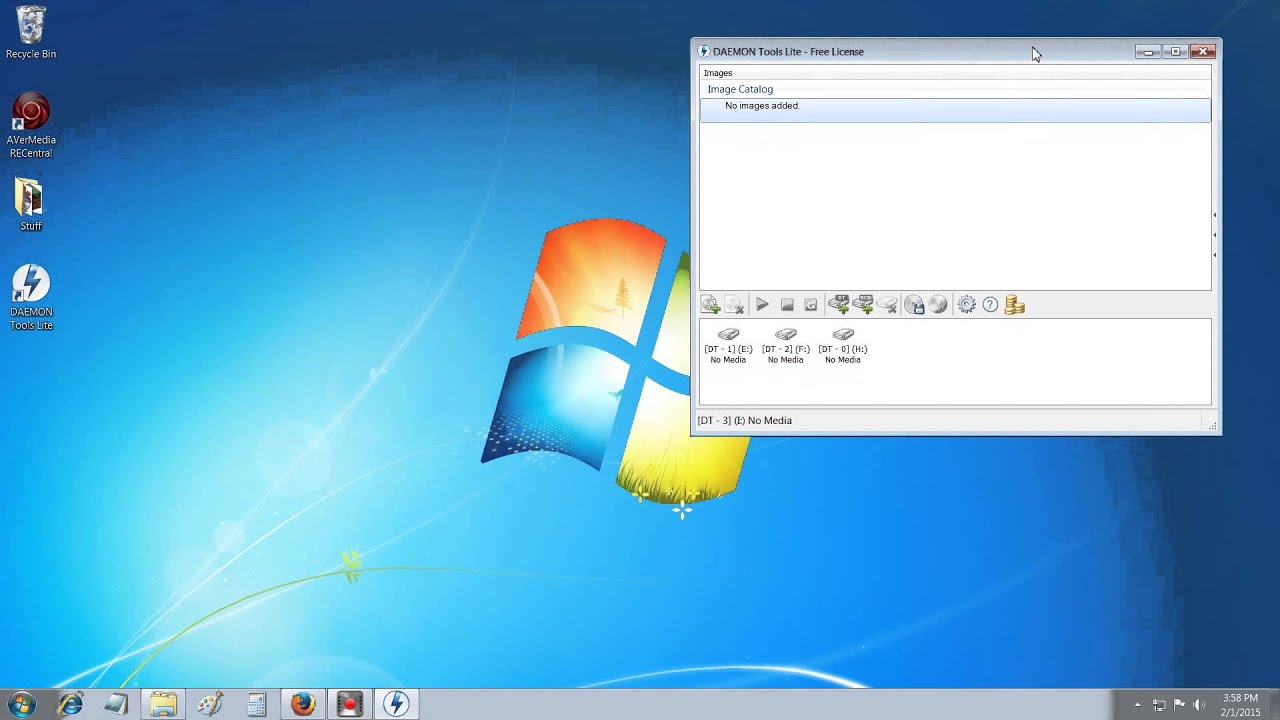Launch Internet Explorer from the taskbar
The height and width of the screenshot is (720, 1280).
pos(70,704)
